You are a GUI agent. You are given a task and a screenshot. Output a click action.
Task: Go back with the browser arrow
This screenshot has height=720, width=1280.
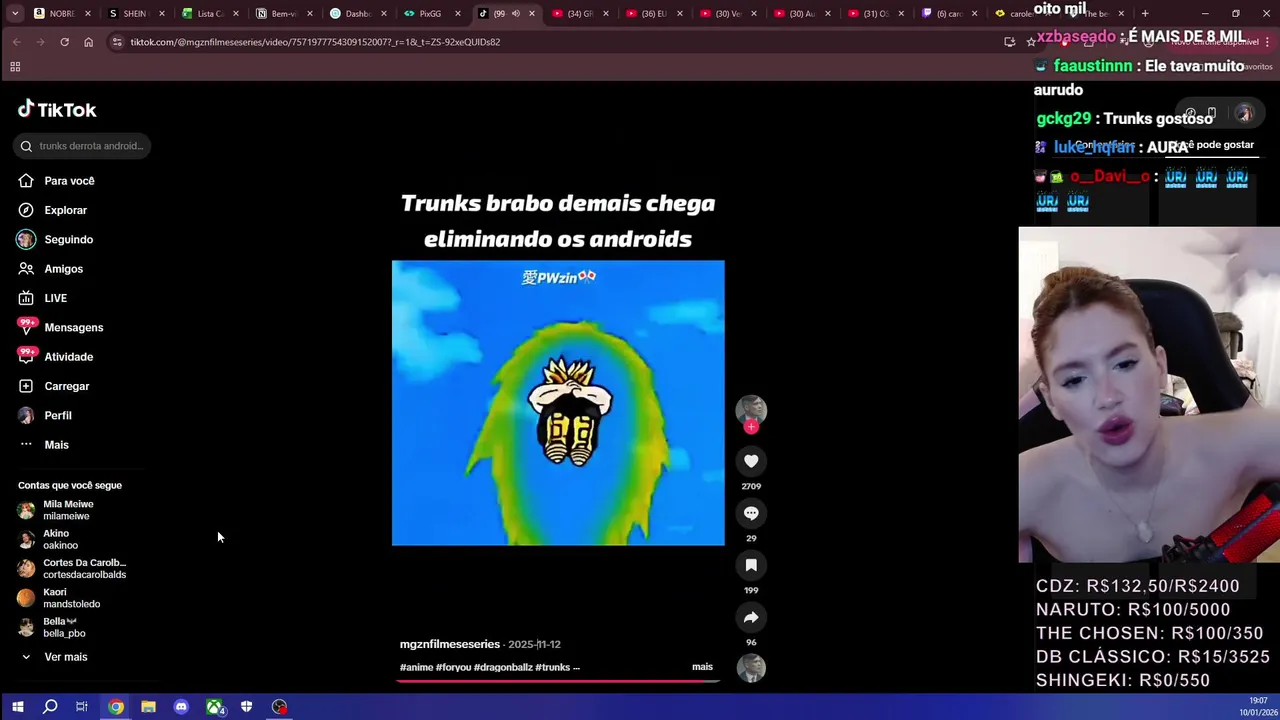point(16,42)
